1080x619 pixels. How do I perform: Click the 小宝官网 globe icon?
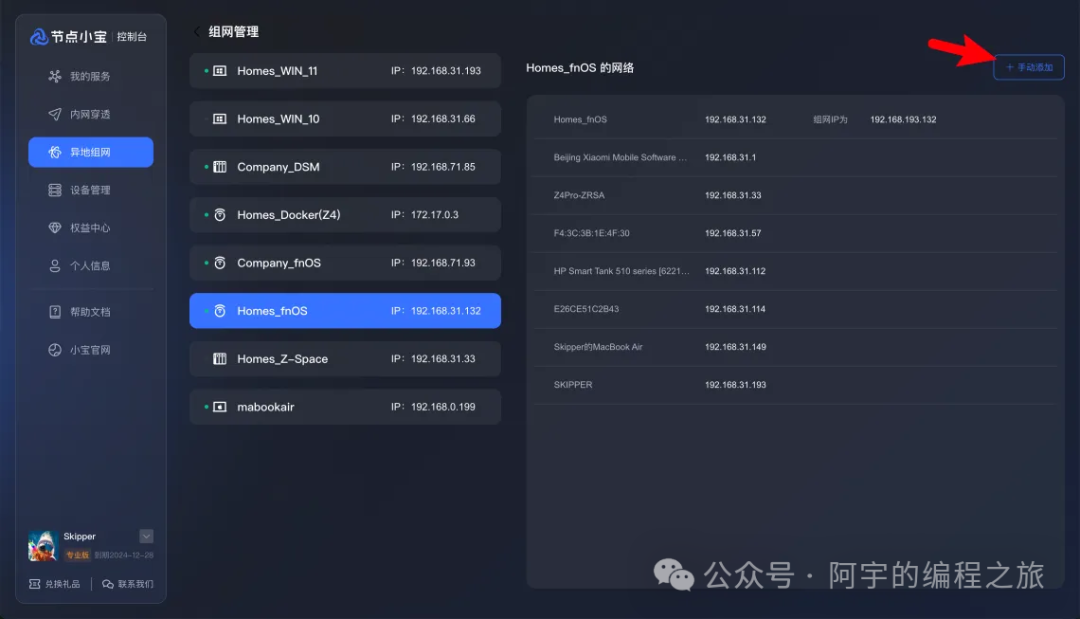click(55, 350)
